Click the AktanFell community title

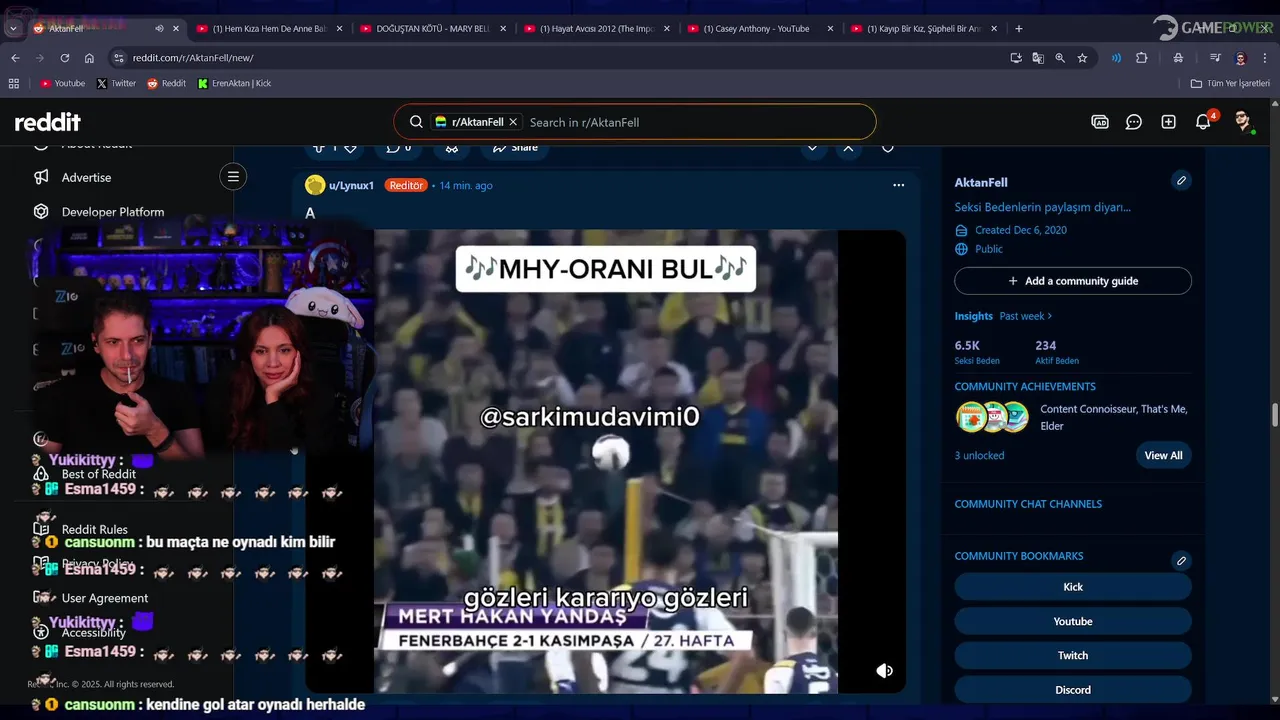click(981, 182)
